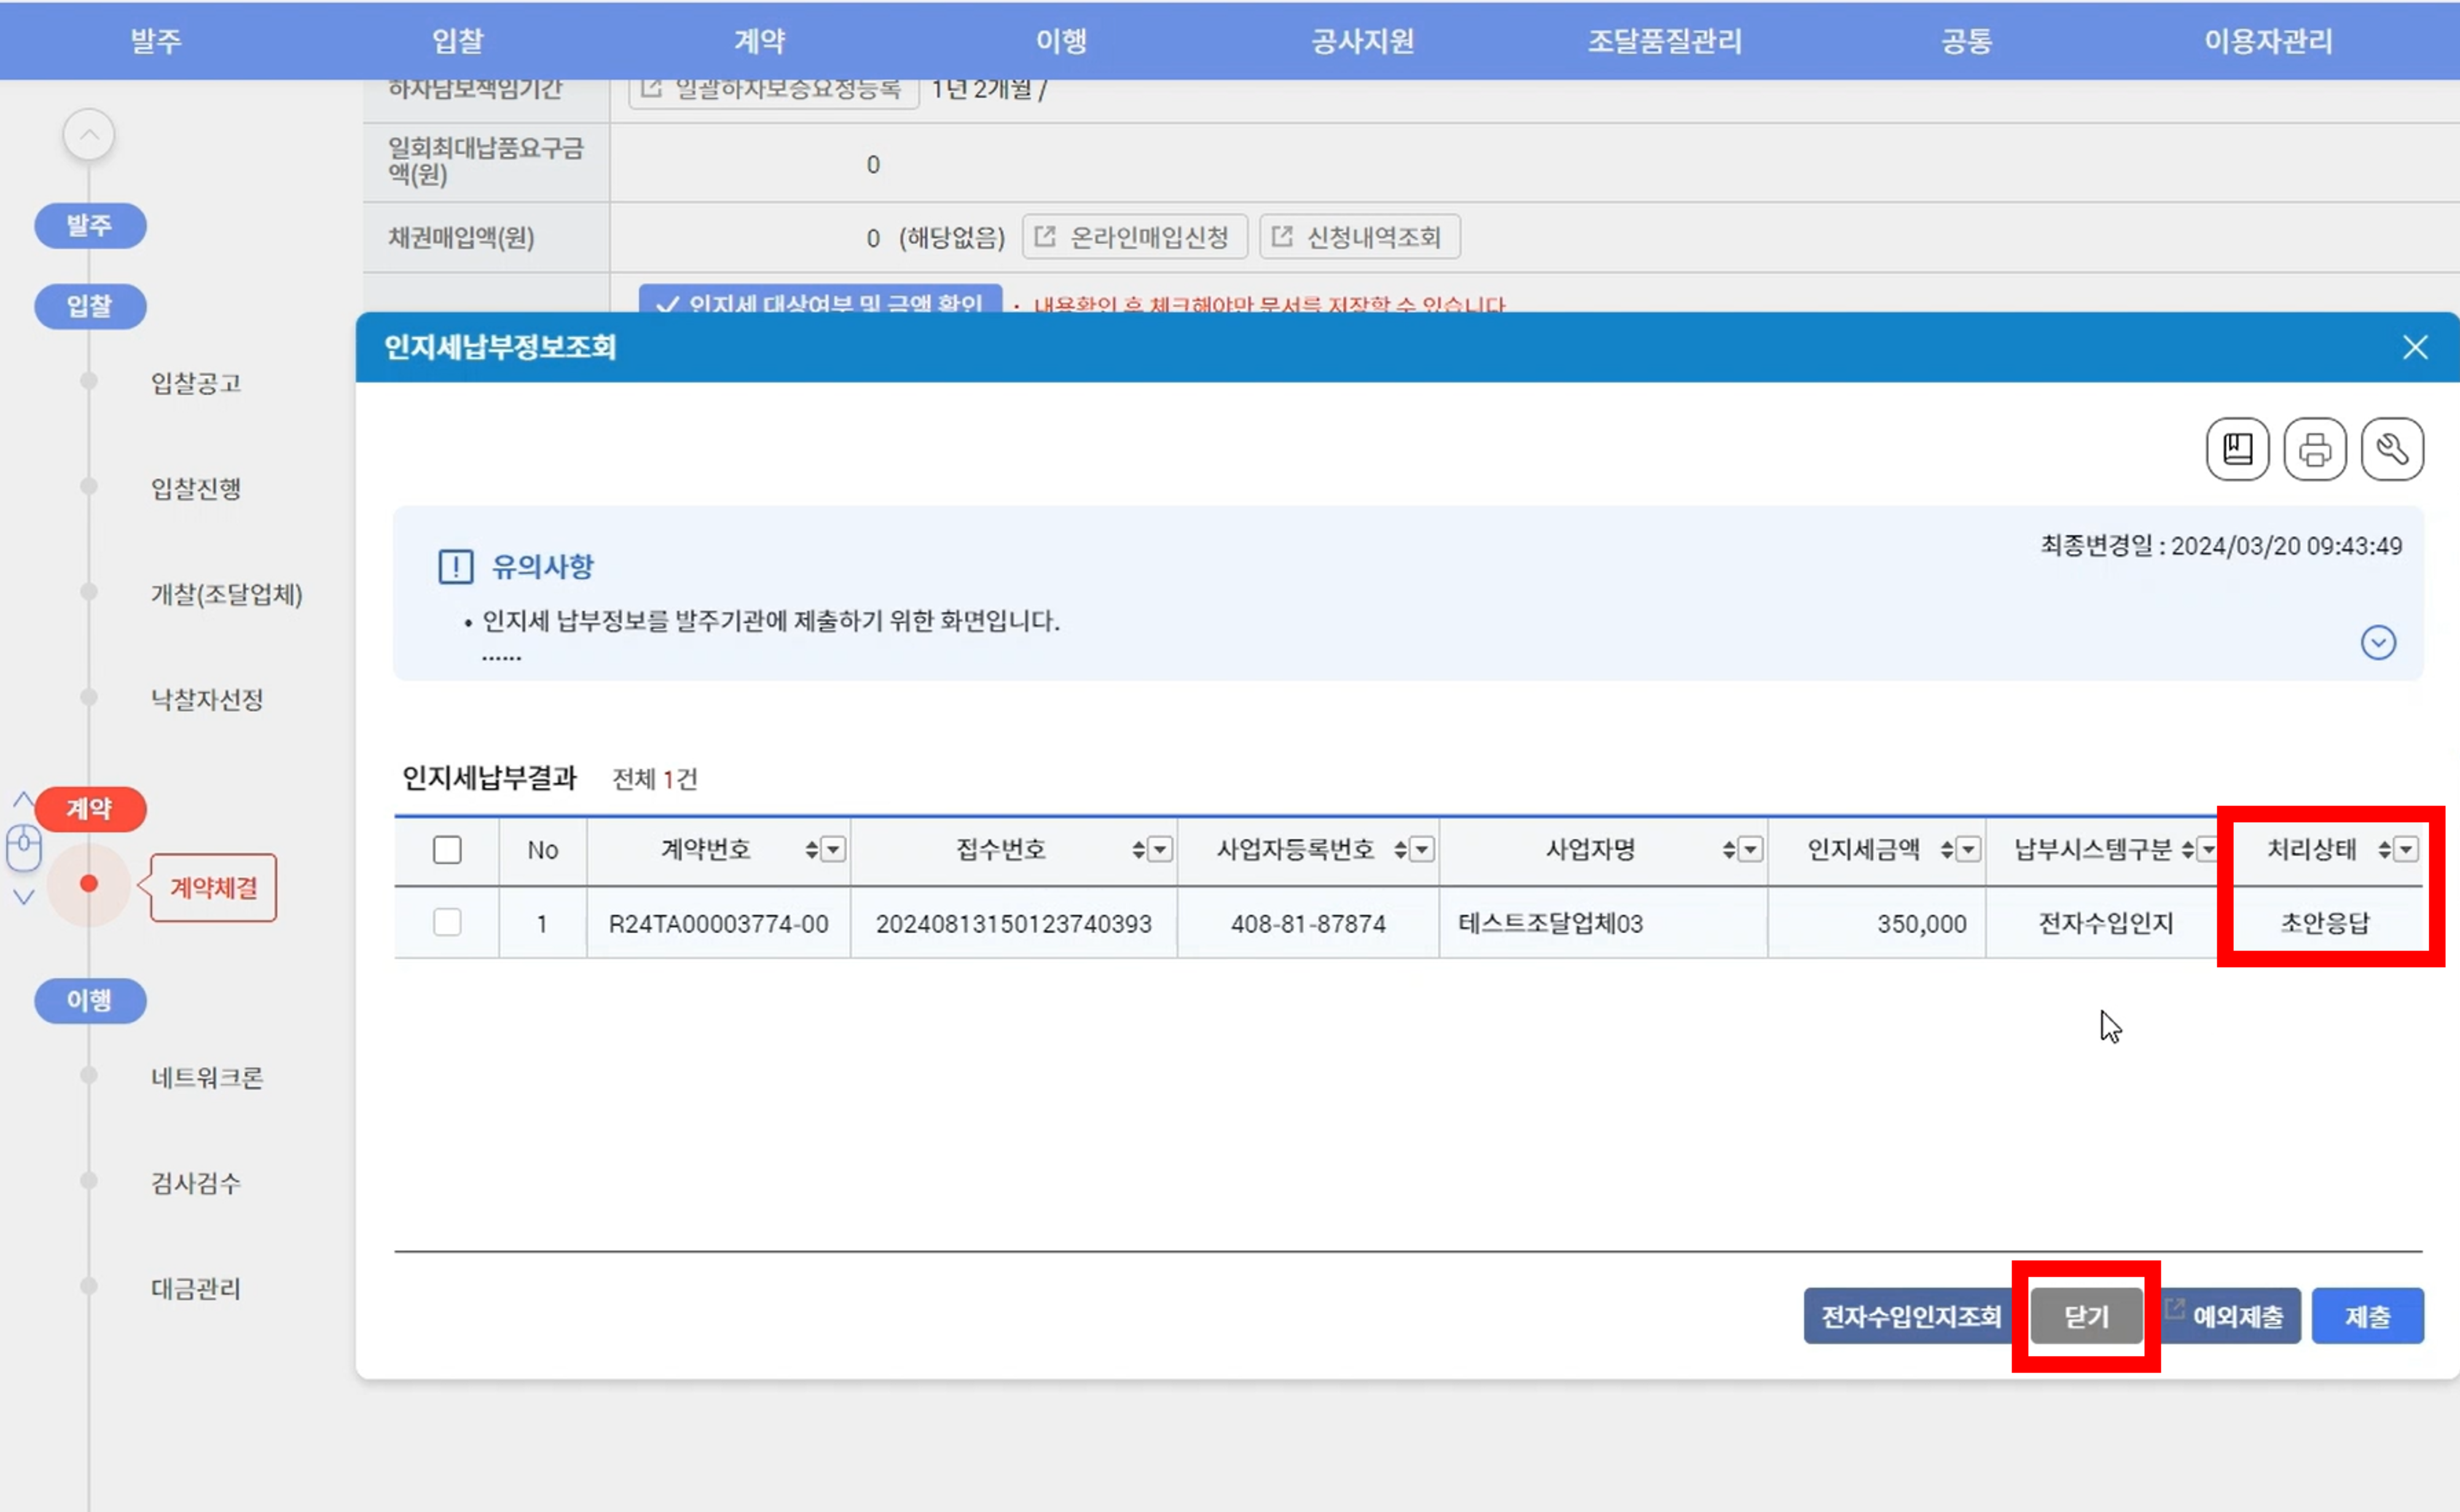Go to 입찰공고 in the sidebar
This screenshot has width=2460, height=1512.
(x=196, y=382)
